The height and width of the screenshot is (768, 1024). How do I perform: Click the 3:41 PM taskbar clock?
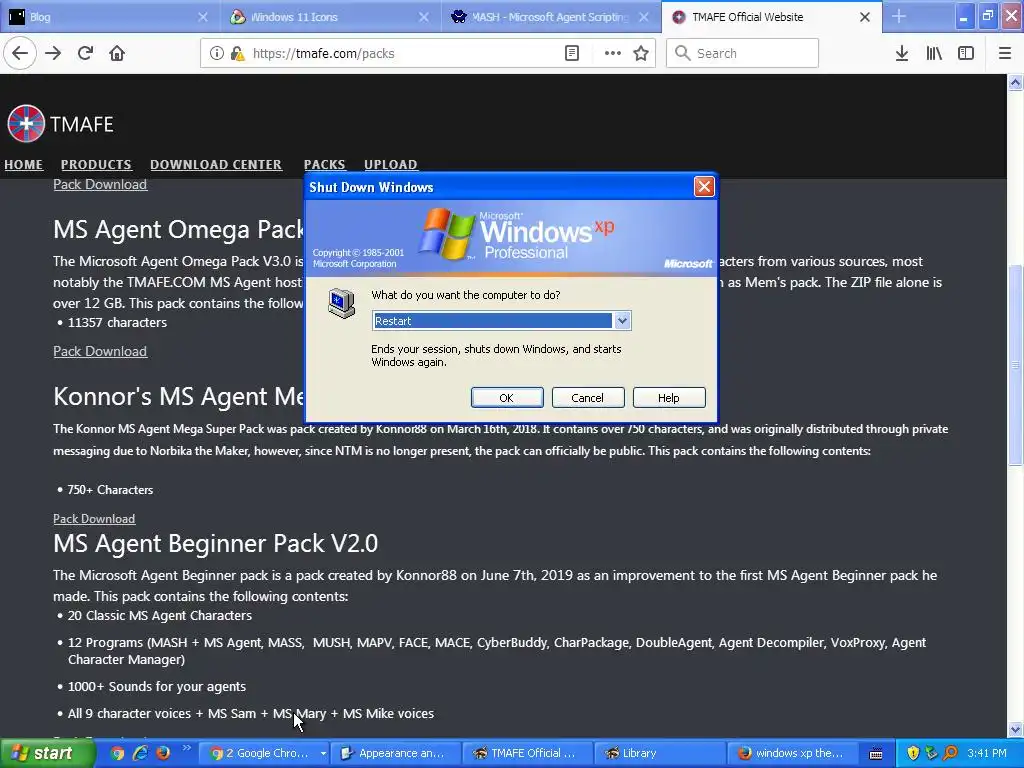[987, 753]
